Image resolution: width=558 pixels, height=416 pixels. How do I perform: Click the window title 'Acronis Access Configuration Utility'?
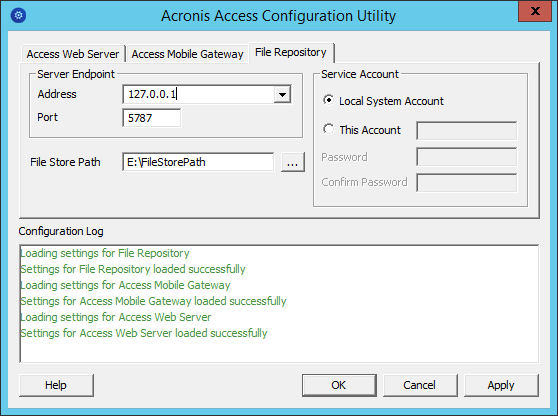[278, 16]
